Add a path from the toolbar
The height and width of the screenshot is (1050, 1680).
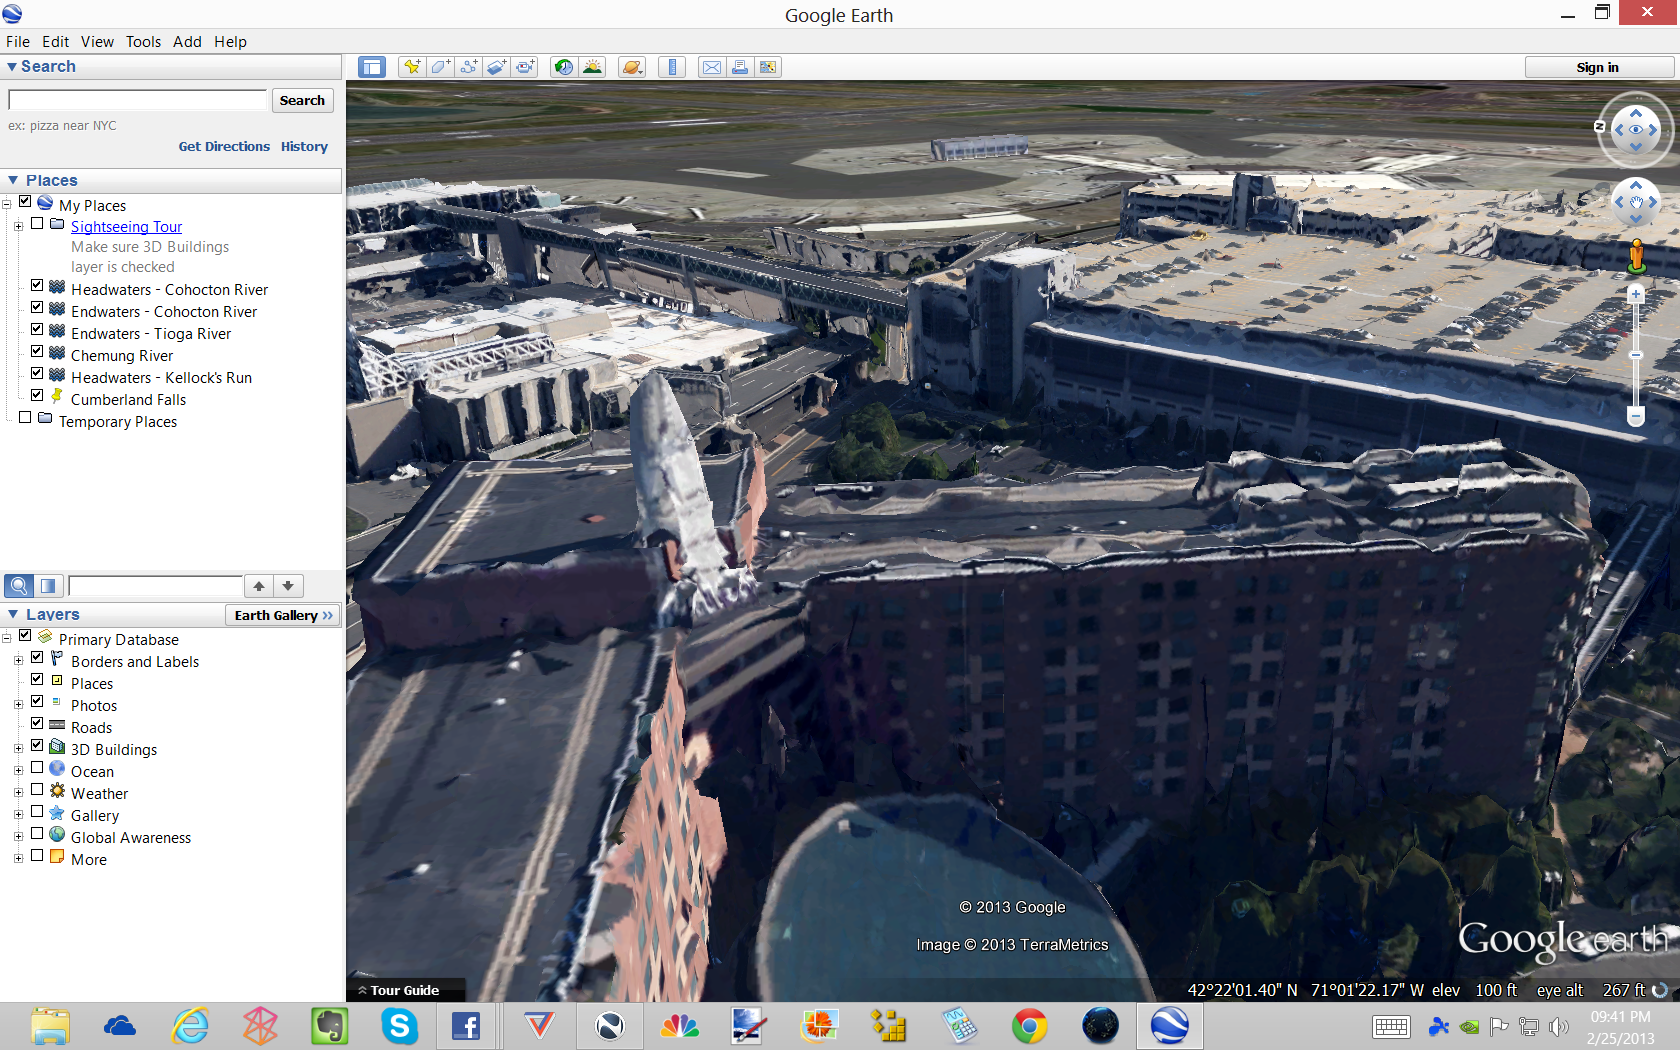coord(468,67)
